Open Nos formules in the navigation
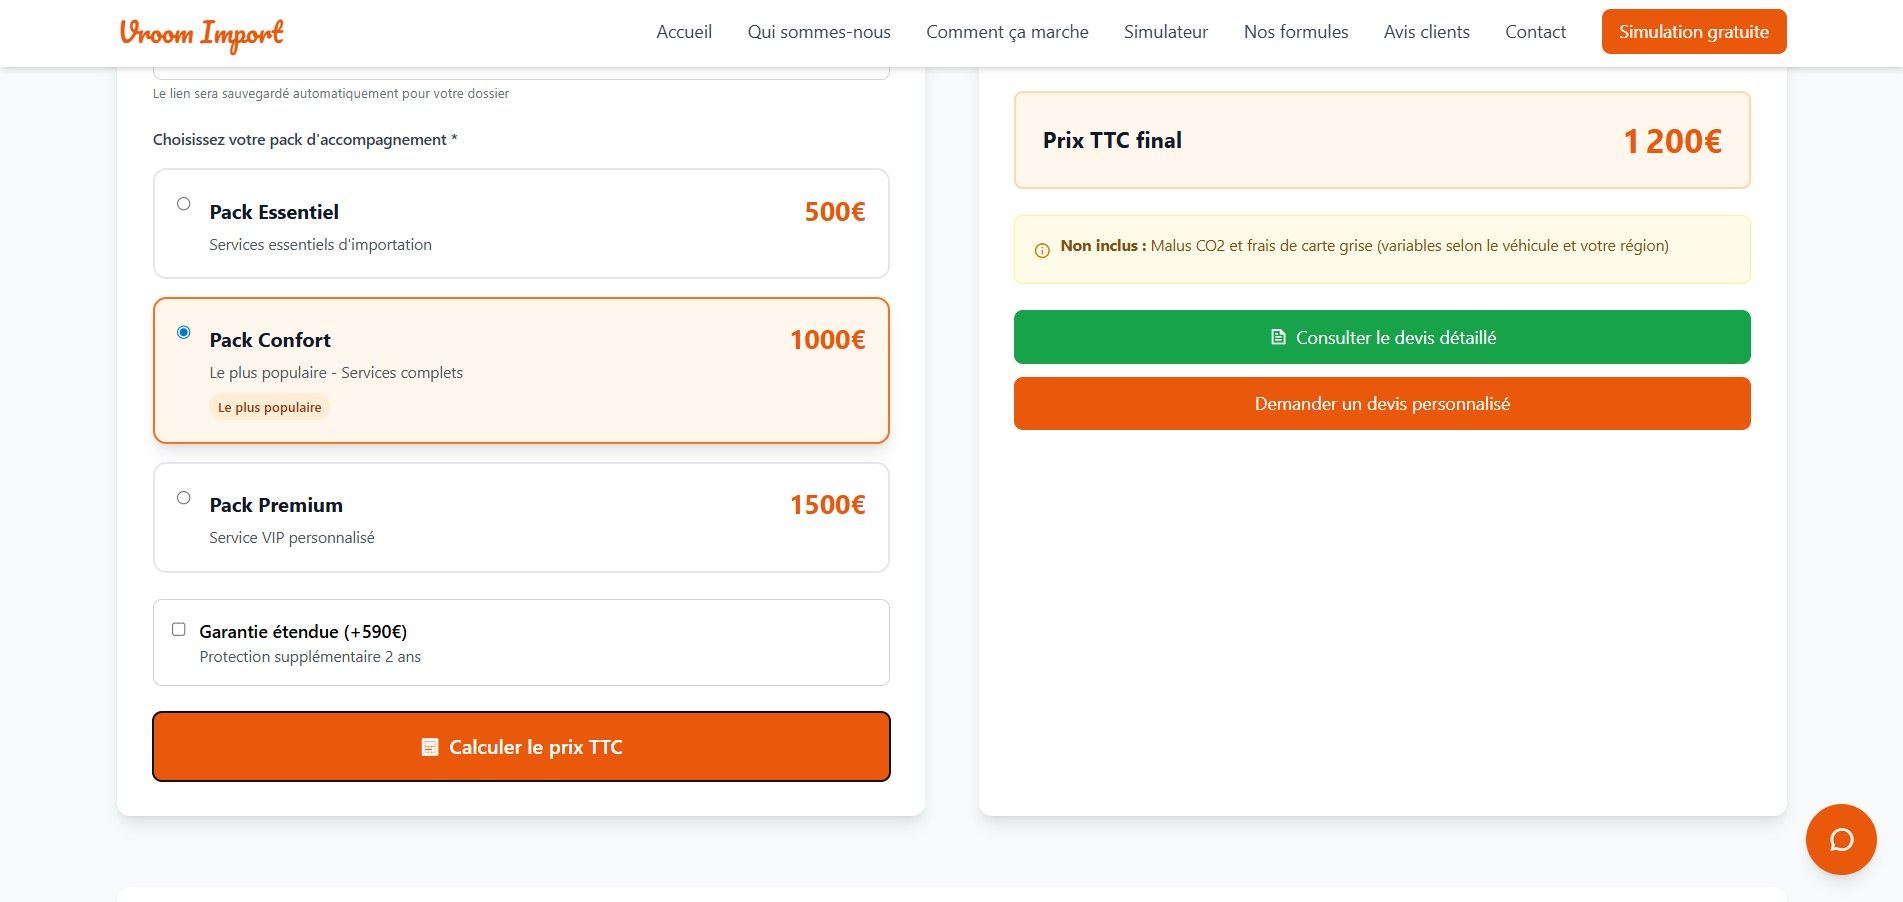Viewport: 1903px width, 902px height. click(x=1296, y=32)
